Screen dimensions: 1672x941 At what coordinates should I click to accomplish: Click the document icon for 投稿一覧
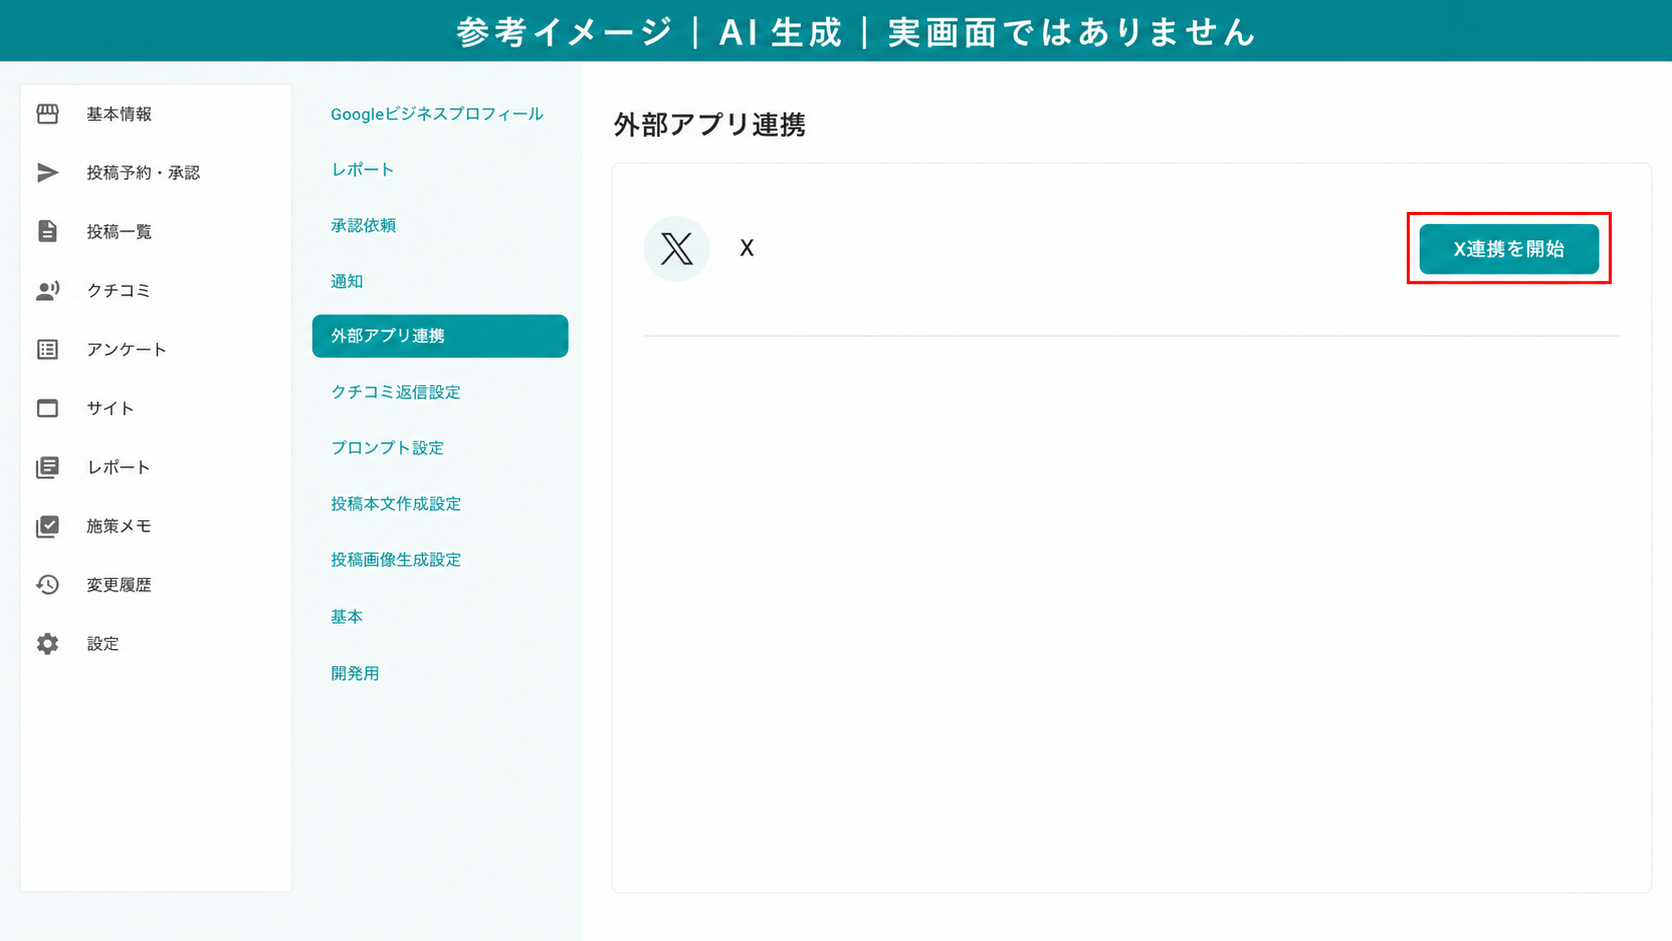[x=47, y=231]
